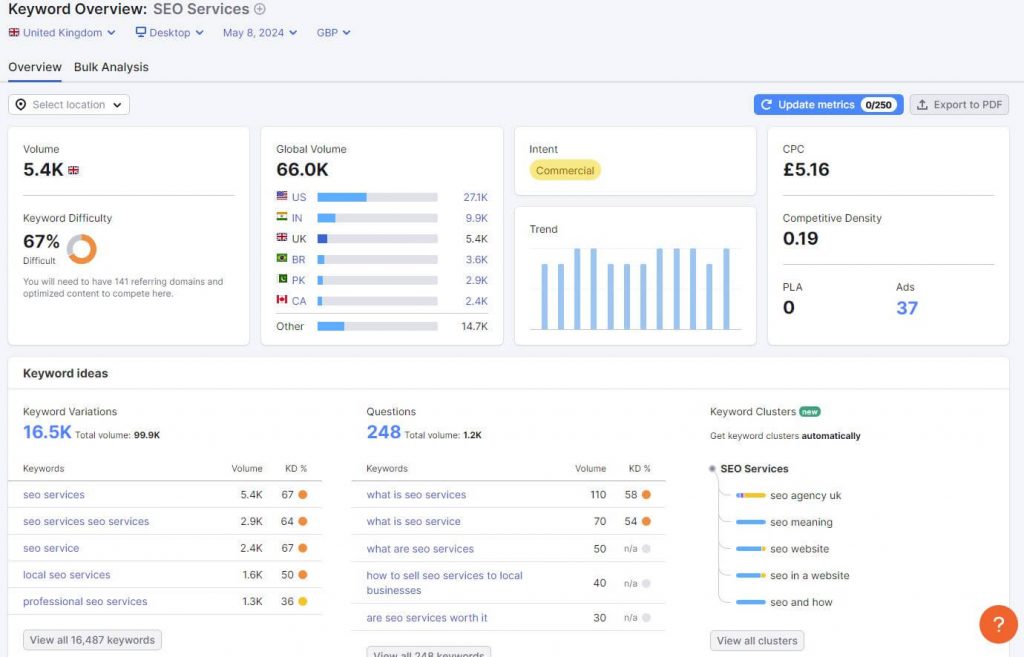Click the Canada flag in Global Volume
The height and width of the screenshot is (657, 1024).
coord(282,301)
